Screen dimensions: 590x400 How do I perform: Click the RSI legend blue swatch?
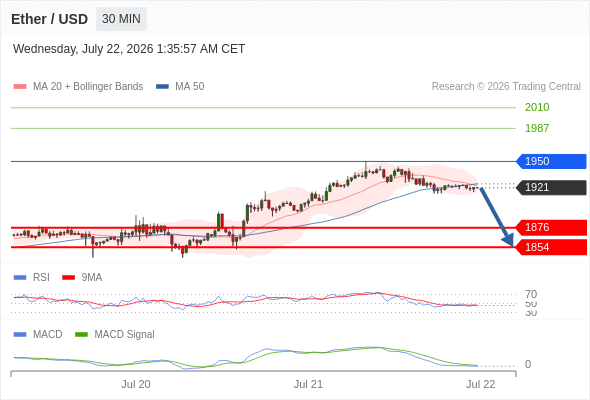click(20, 278)
